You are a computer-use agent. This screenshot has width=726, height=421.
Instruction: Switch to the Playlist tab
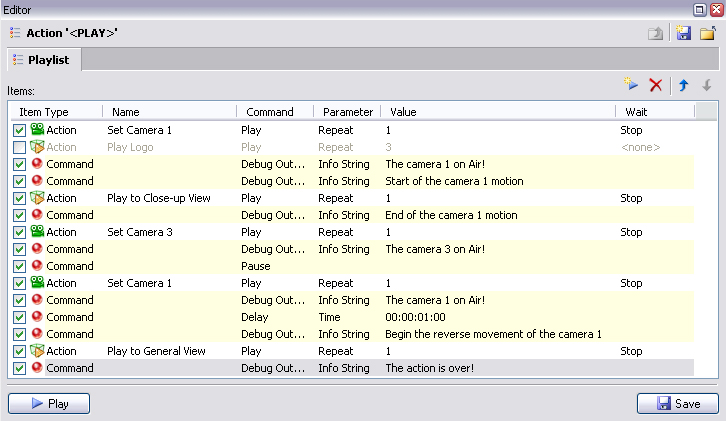(44, 60)
